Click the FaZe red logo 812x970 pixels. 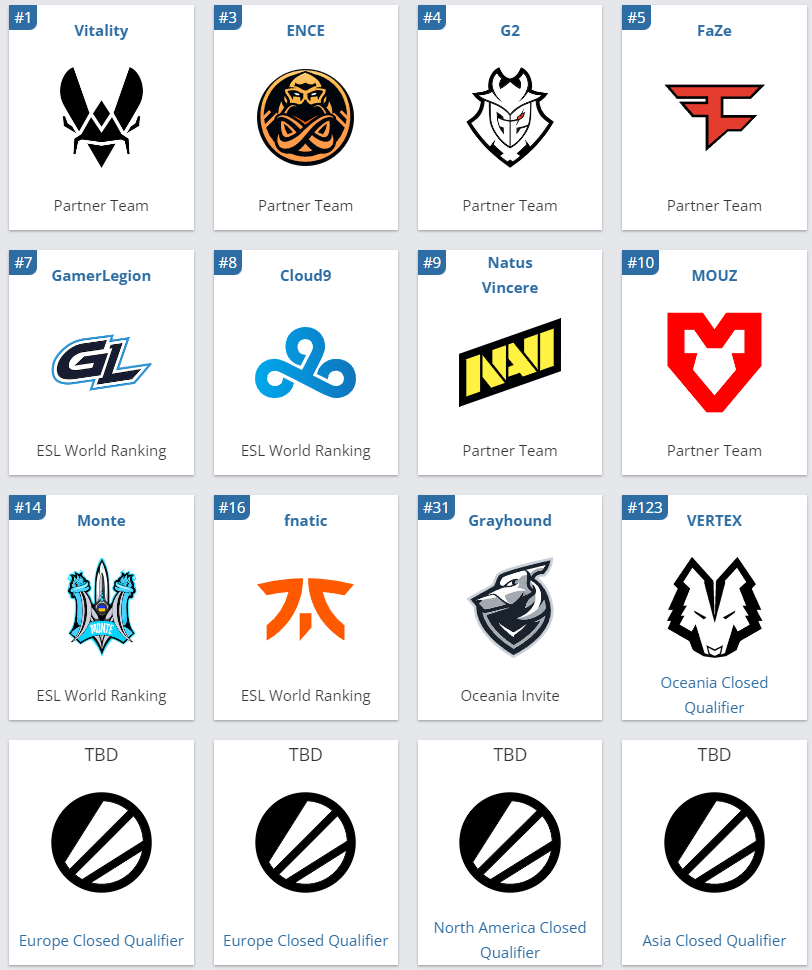[x=714, y=118]
